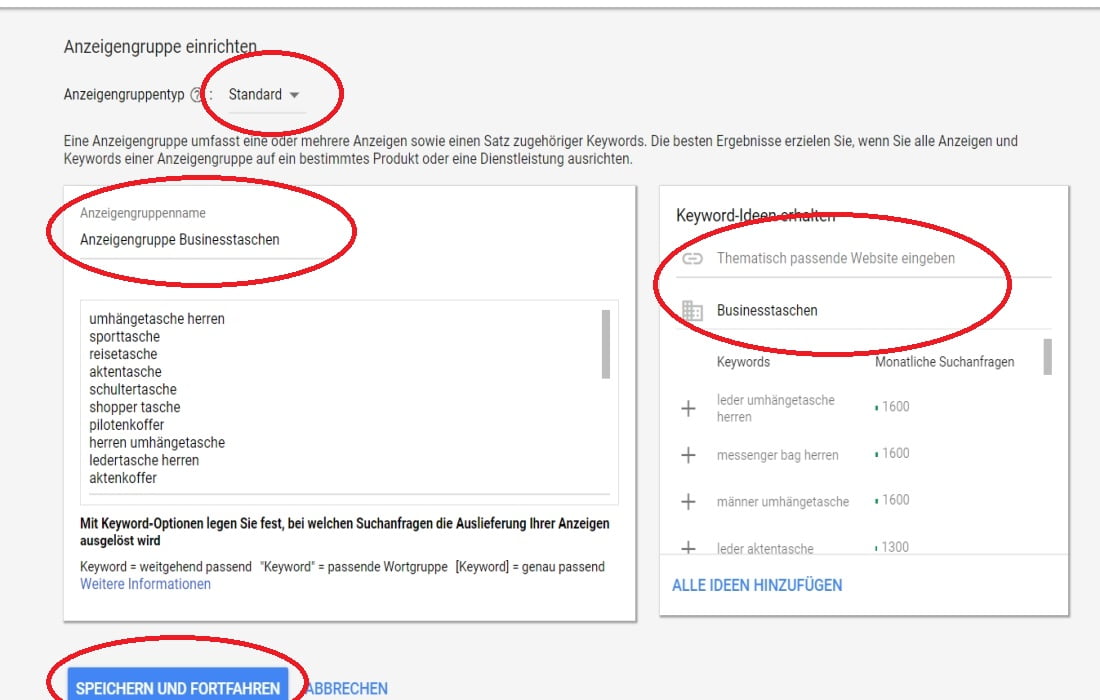
Task: Click the 1300 search volume value
Action: coord(895,547)
